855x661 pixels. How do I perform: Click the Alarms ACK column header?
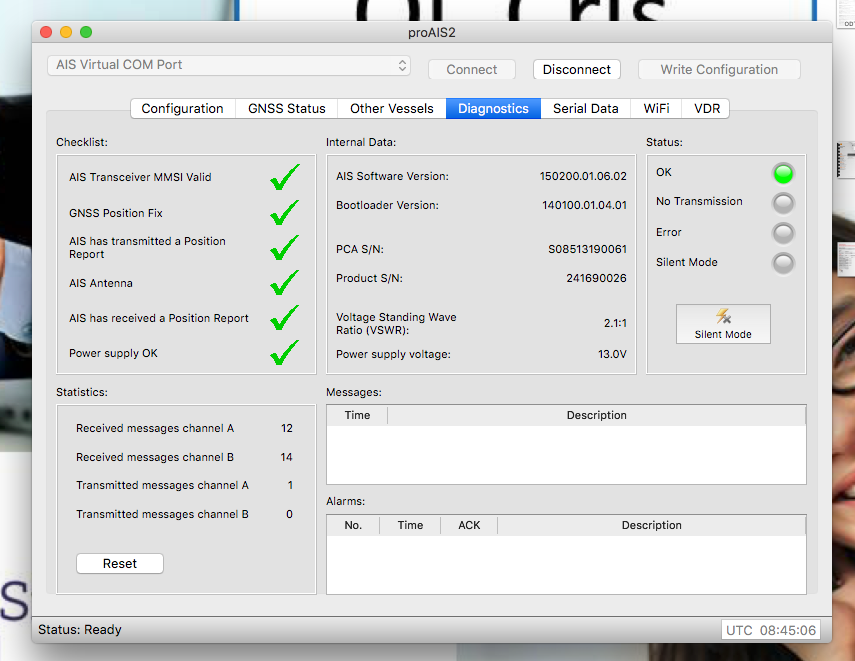click(x=469, y=525)
